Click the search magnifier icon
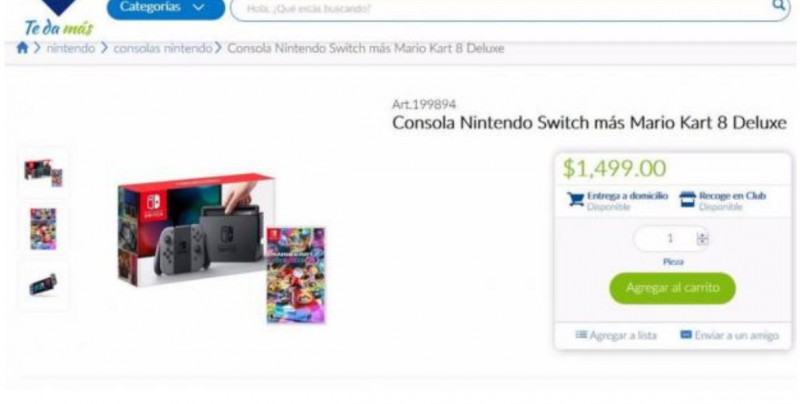Image resolution: width=800 pixels, height=404 pixels. pyautogui.click(x=779, y=6)
